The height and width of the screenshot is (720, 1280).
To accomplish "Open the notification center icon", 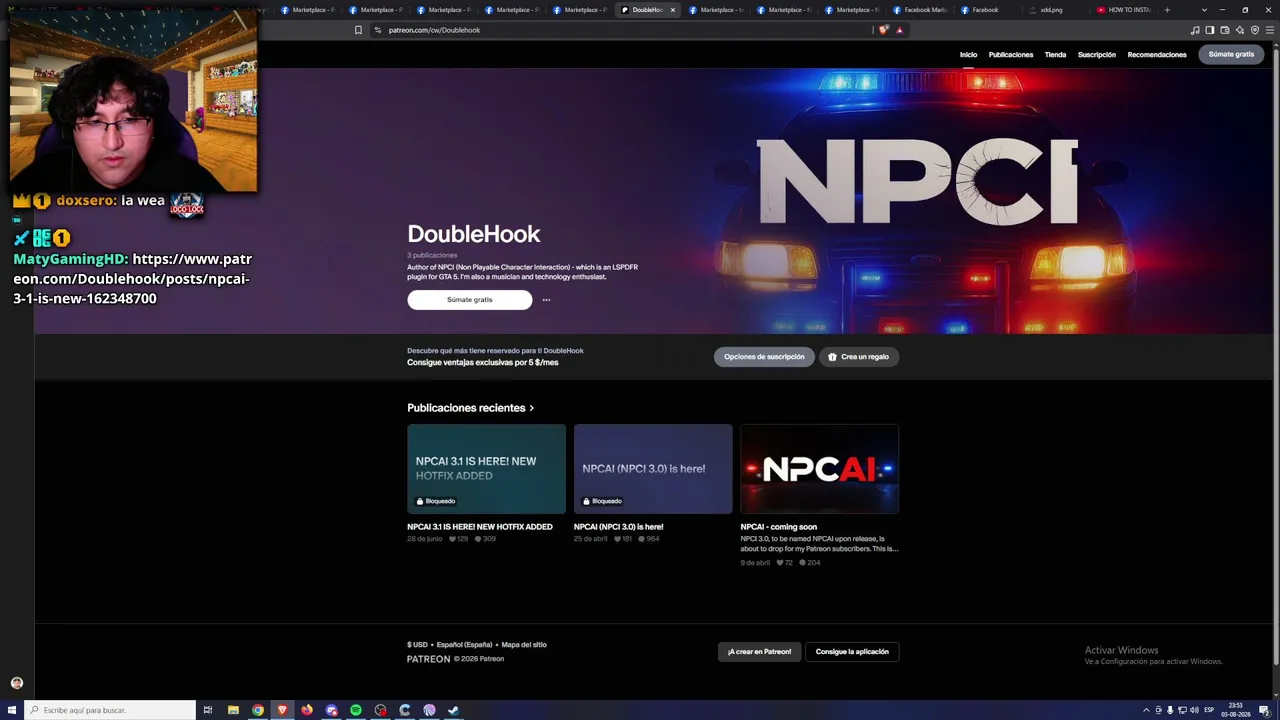I will [x=1264, y=710].
